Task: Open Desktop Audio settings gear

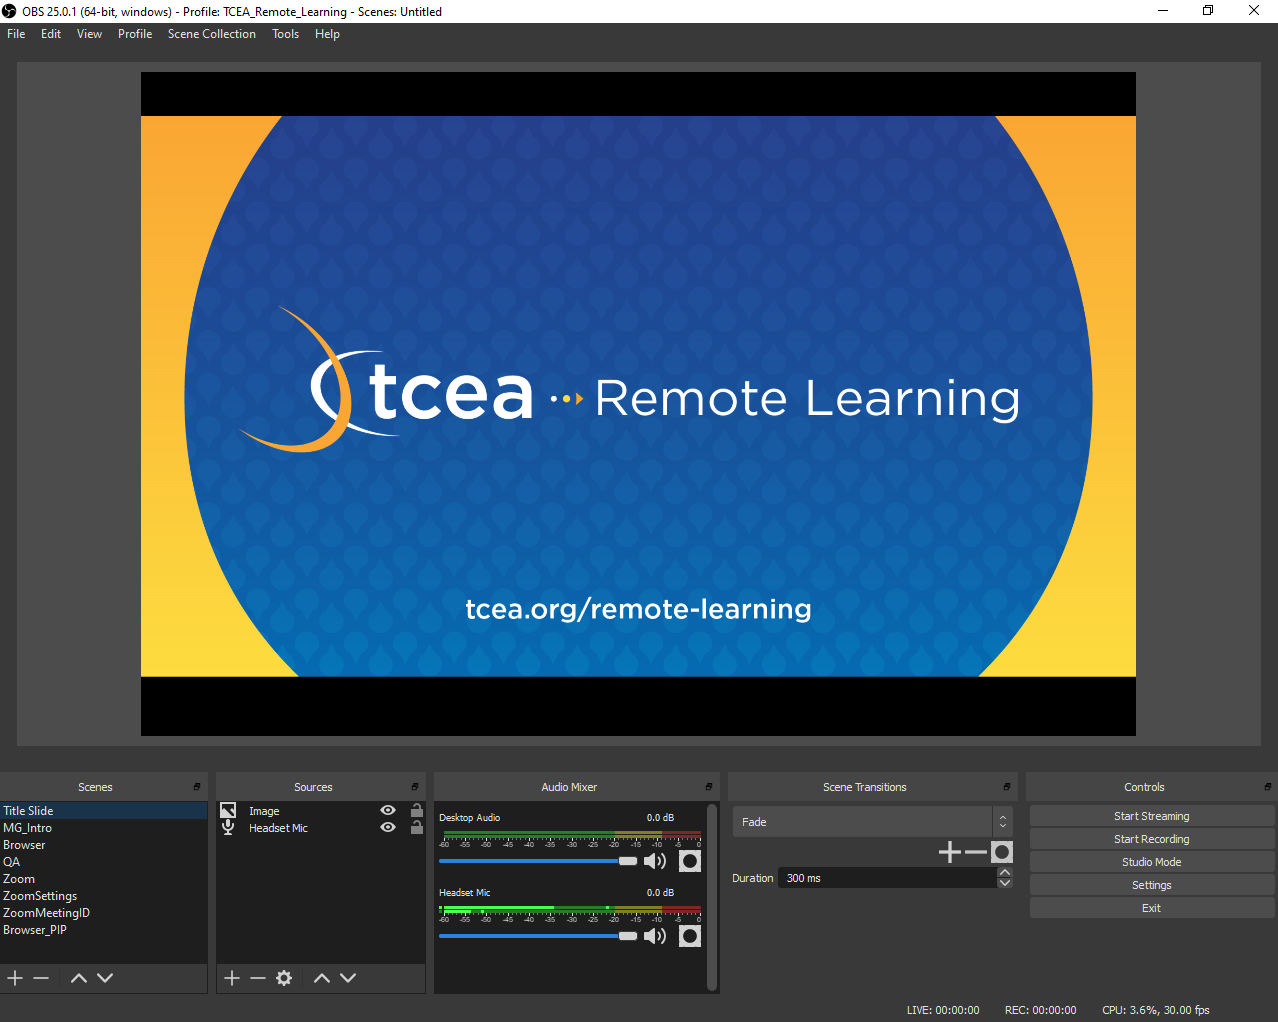Action: click(690, 861)
